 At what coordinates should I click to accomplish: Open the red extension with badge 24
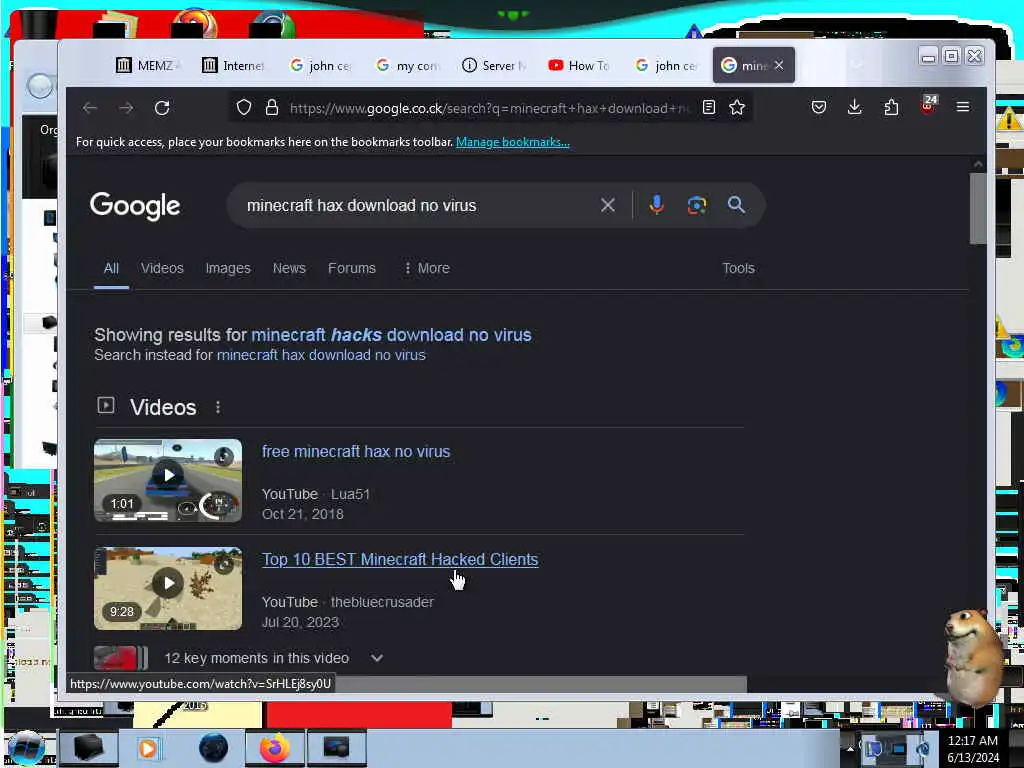(x=928, y=106)
